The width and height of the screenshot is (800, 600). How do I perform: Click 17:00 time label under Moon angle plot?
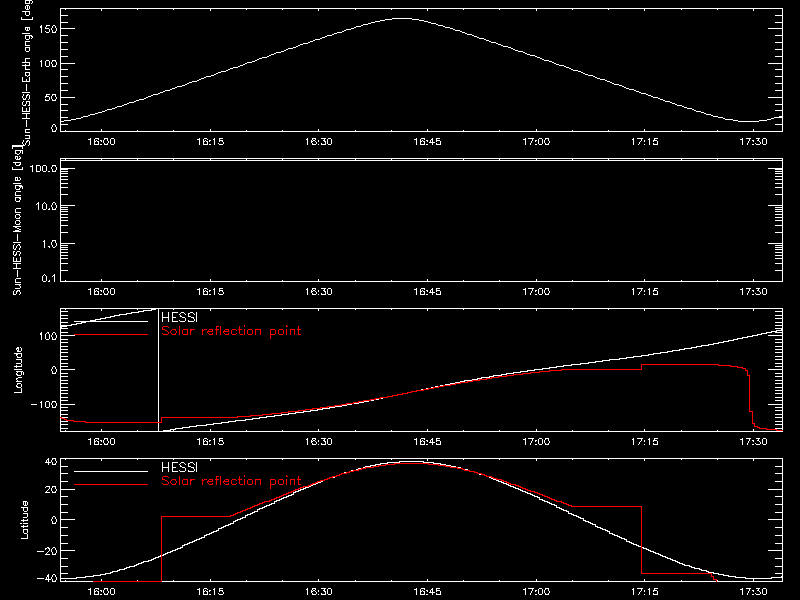536,292
